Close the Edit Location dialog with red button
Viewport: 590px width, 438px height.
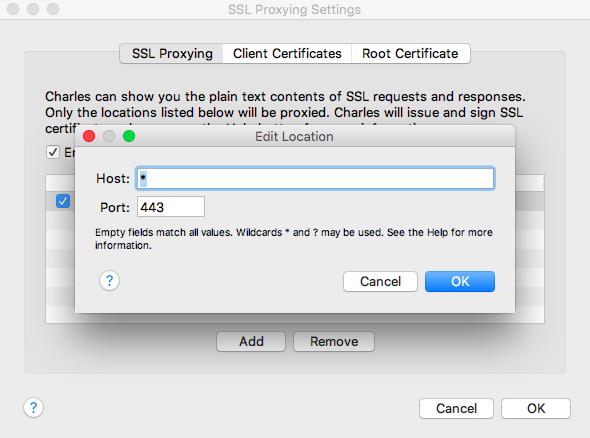click(x=89, y=136)
